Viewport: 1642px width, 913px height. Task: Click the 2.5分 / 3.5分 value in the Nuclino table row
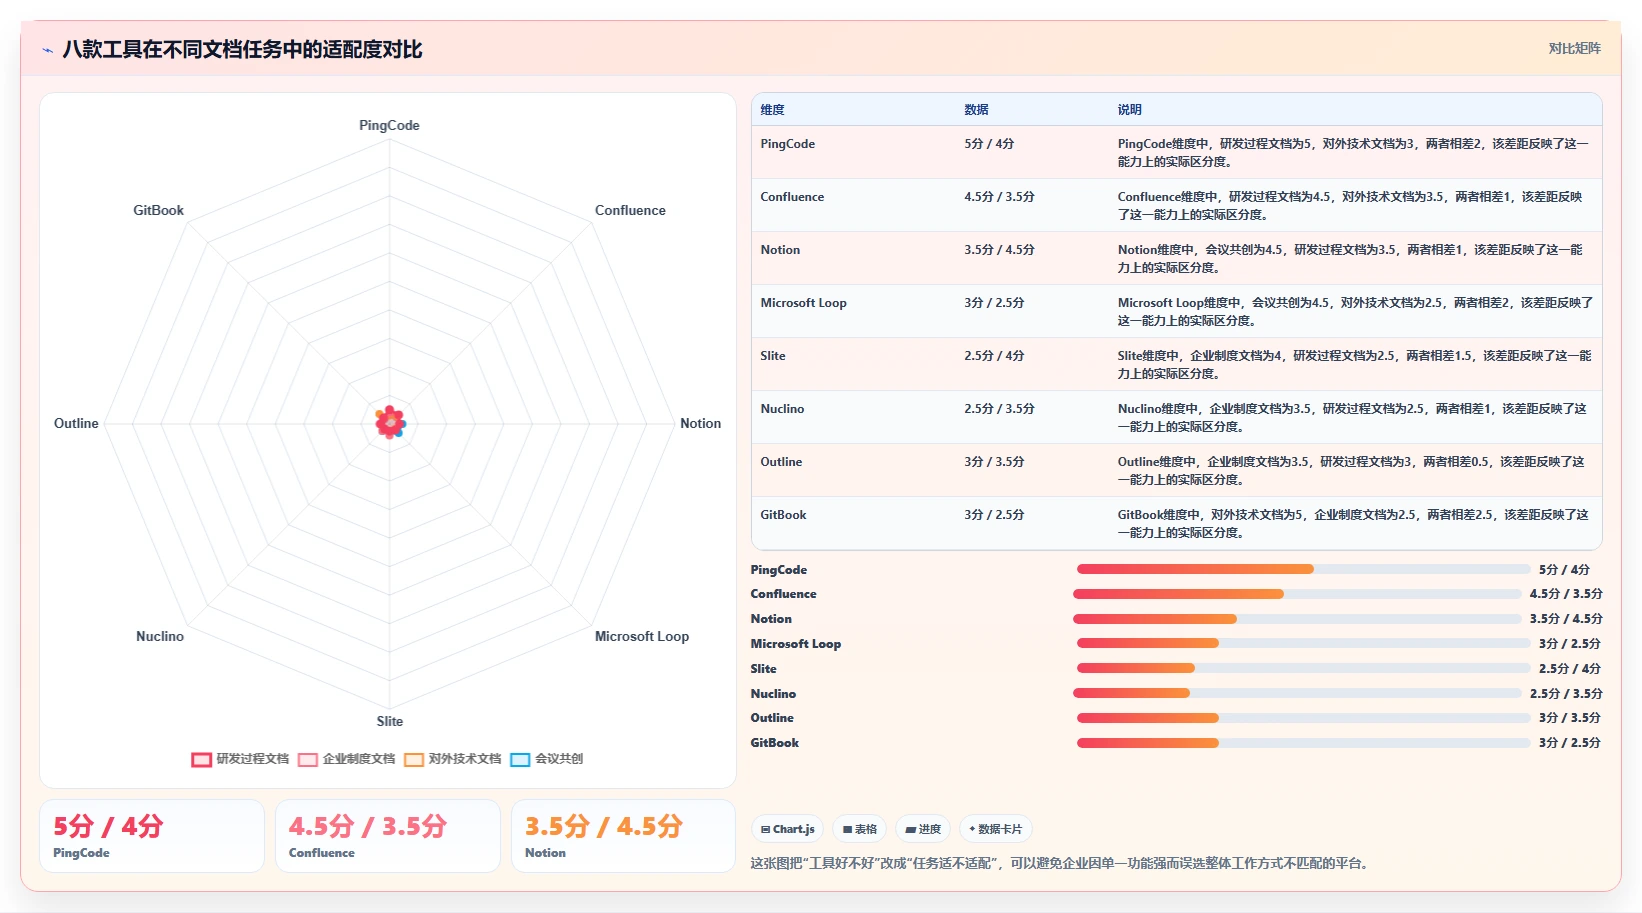[999, 409]
